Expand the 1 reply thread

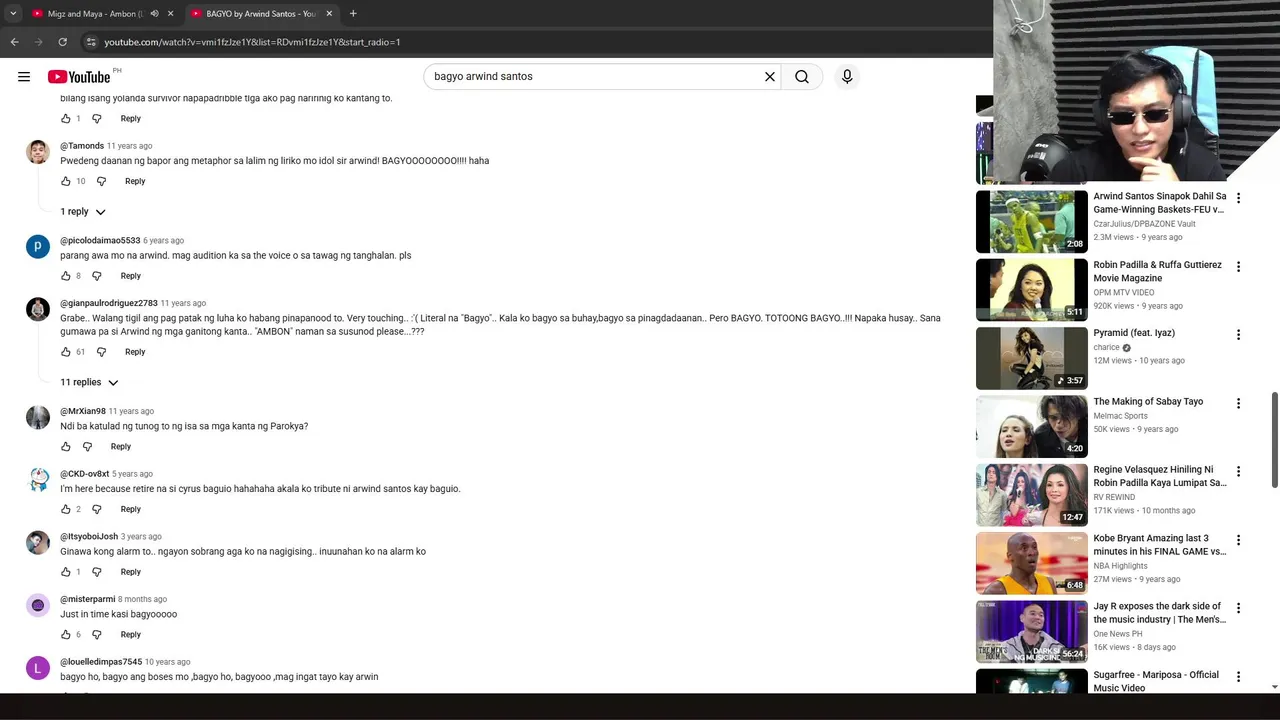83,212
